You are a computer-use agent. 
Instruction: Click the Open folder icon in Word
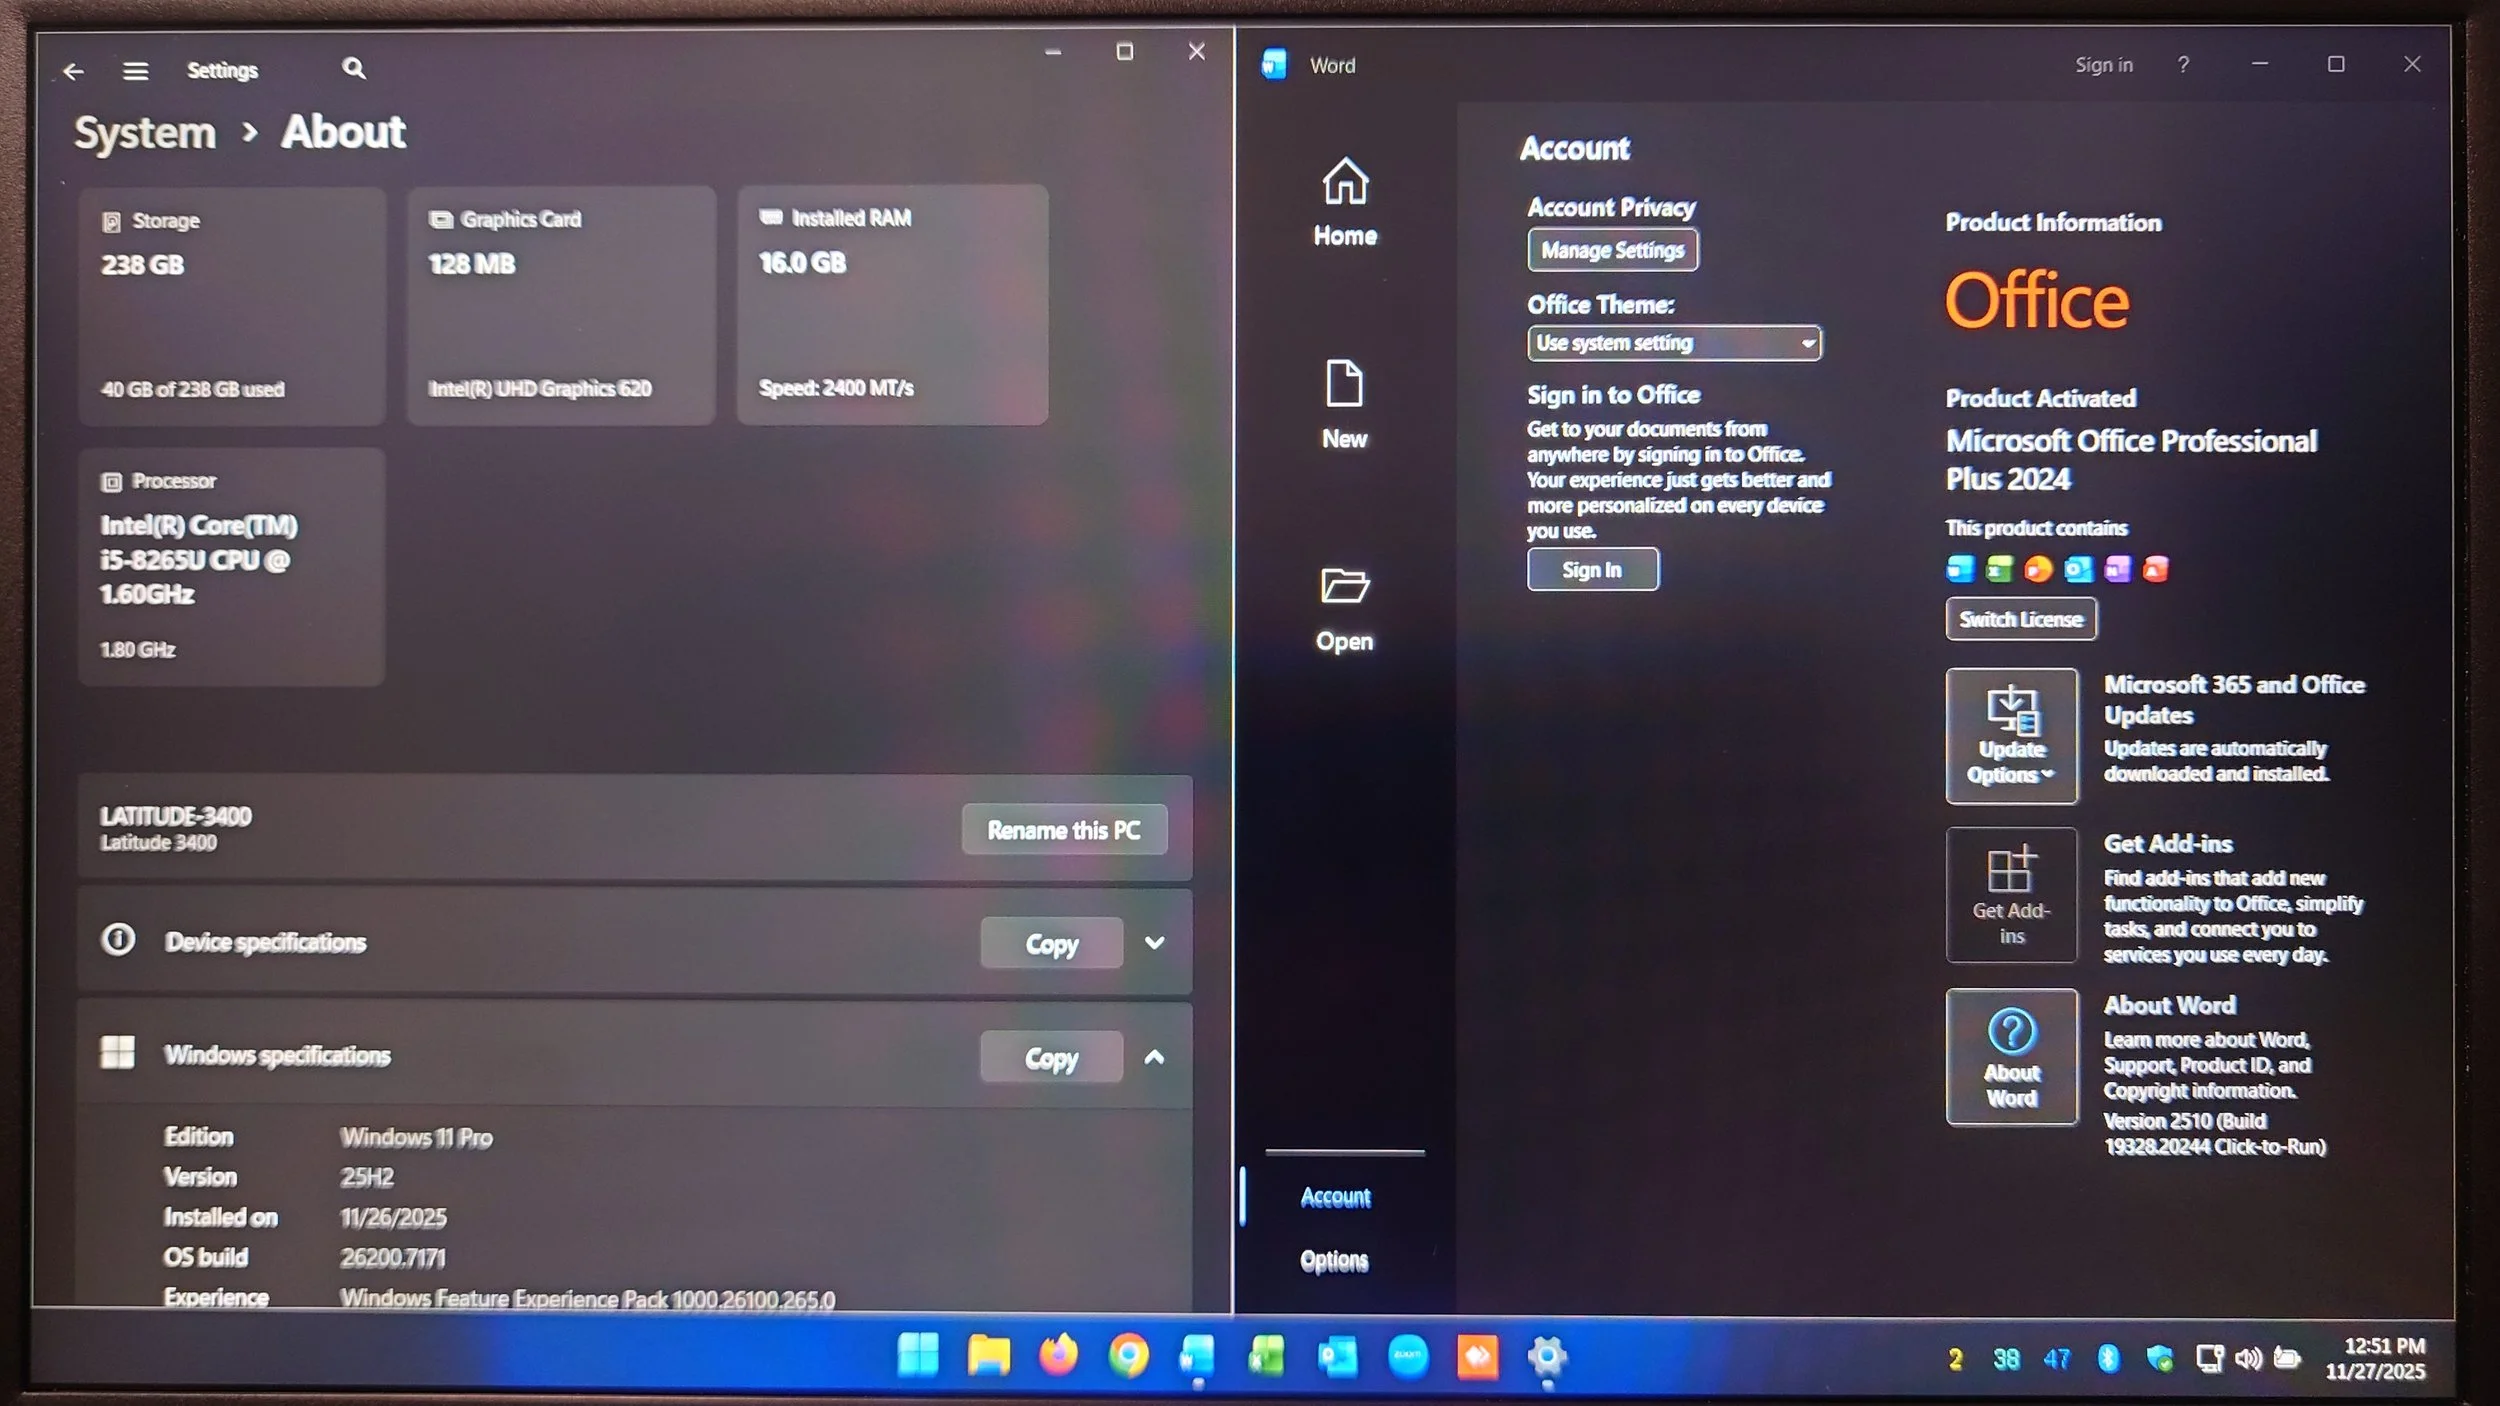click(x=1344, y=586)
